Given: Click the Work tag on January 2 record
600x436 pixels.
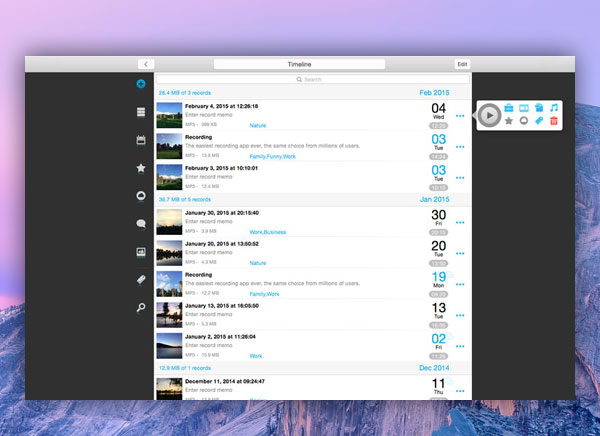Looking at the screenshot, I should click(256, 356).
